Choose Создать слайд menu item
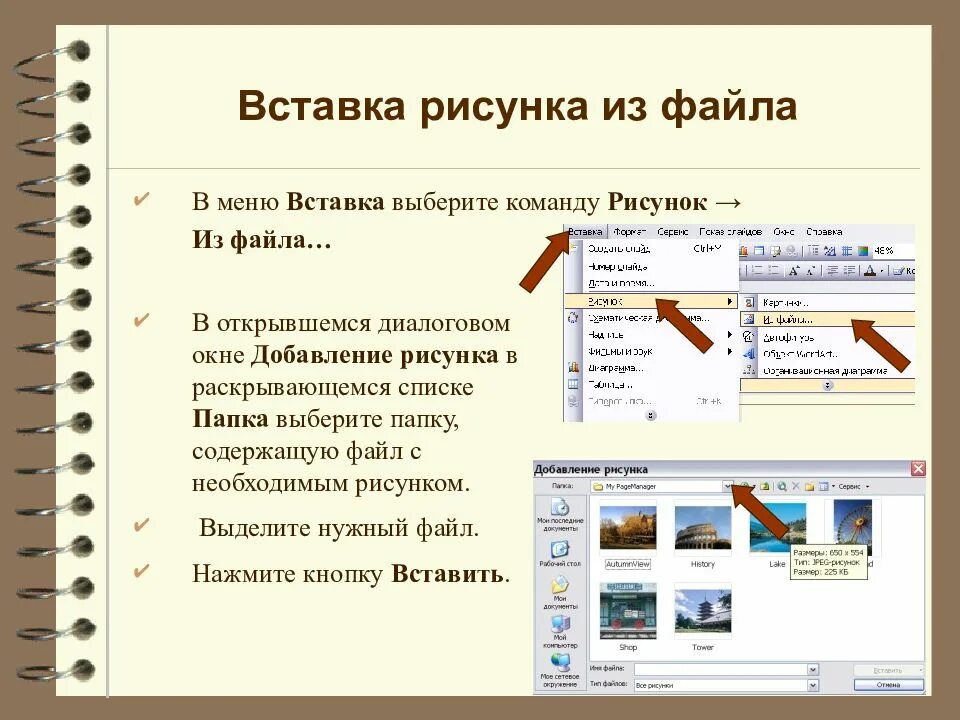This screenshot has width=960, height=720. (x=653, y=249)
